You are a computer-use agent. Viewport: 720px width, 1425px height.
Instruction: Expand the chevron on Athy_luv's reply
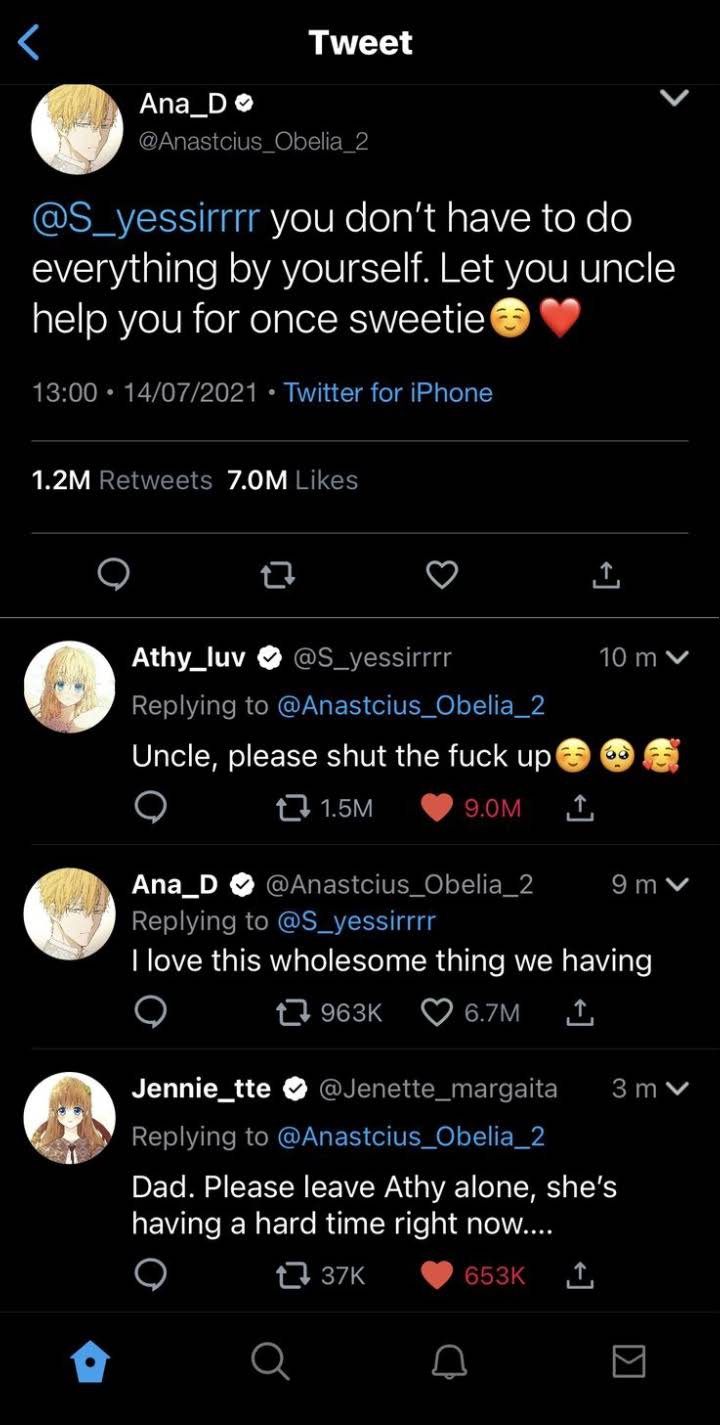pyautogui.click(x=677, y=657)
